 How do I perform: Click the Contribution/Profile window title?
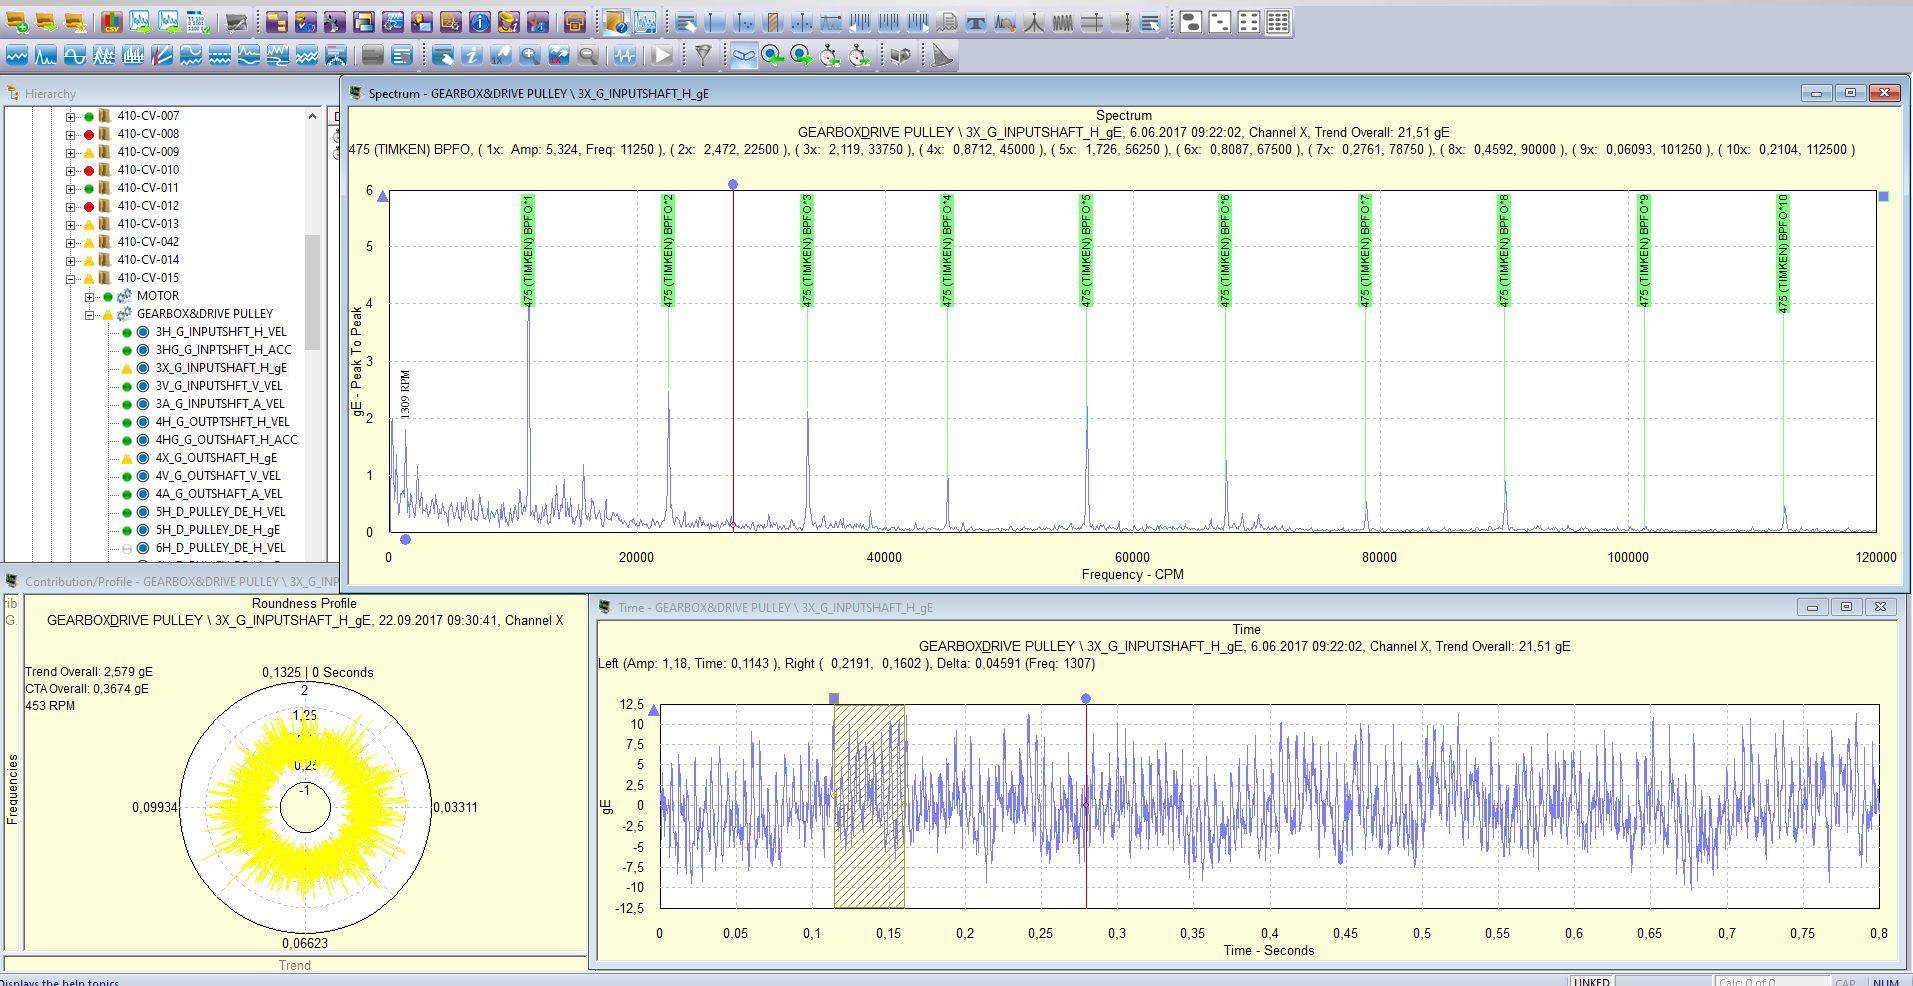coord(181,581)
